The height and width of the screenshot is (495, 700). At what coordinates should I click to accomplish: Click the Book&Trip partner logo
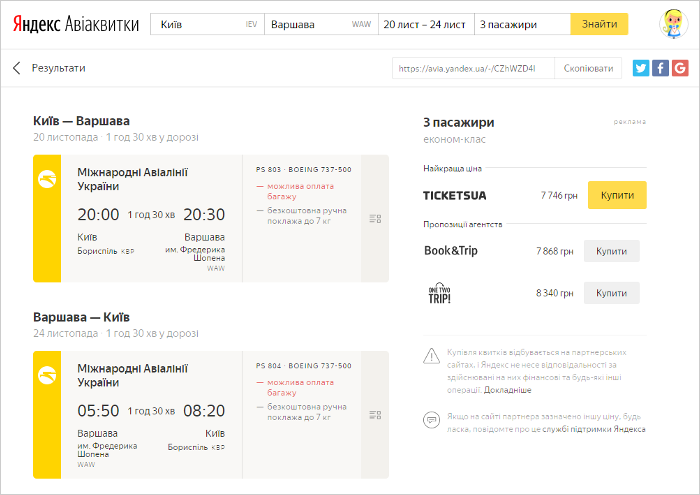point(450,251)
